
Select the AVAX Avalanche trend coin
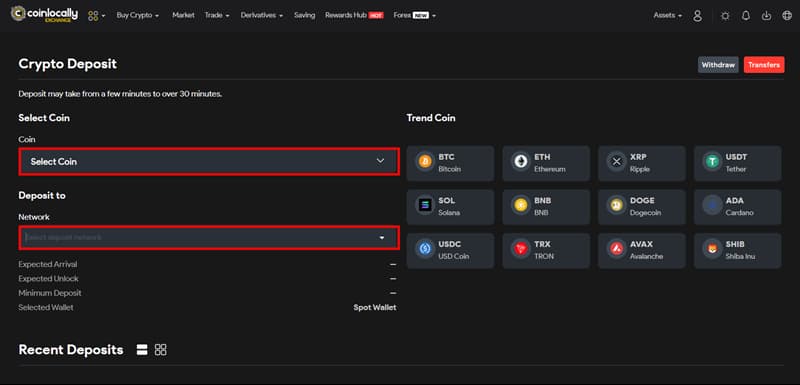click(642, 251)
